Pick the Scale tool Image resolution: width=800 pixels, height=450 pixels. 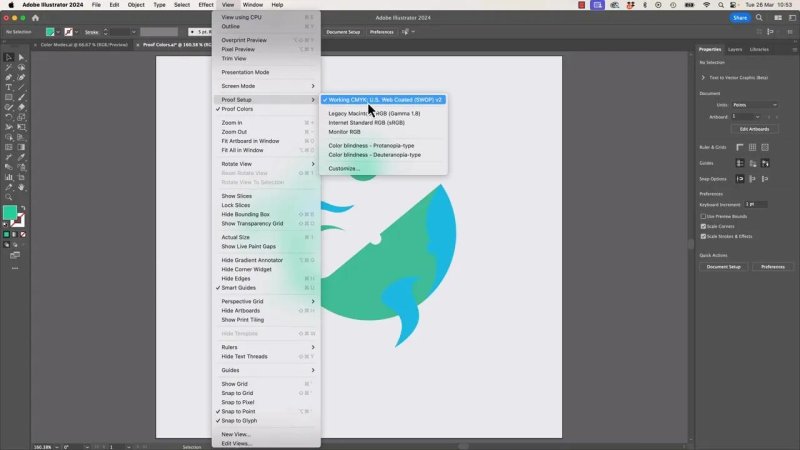tap(21, 117)
